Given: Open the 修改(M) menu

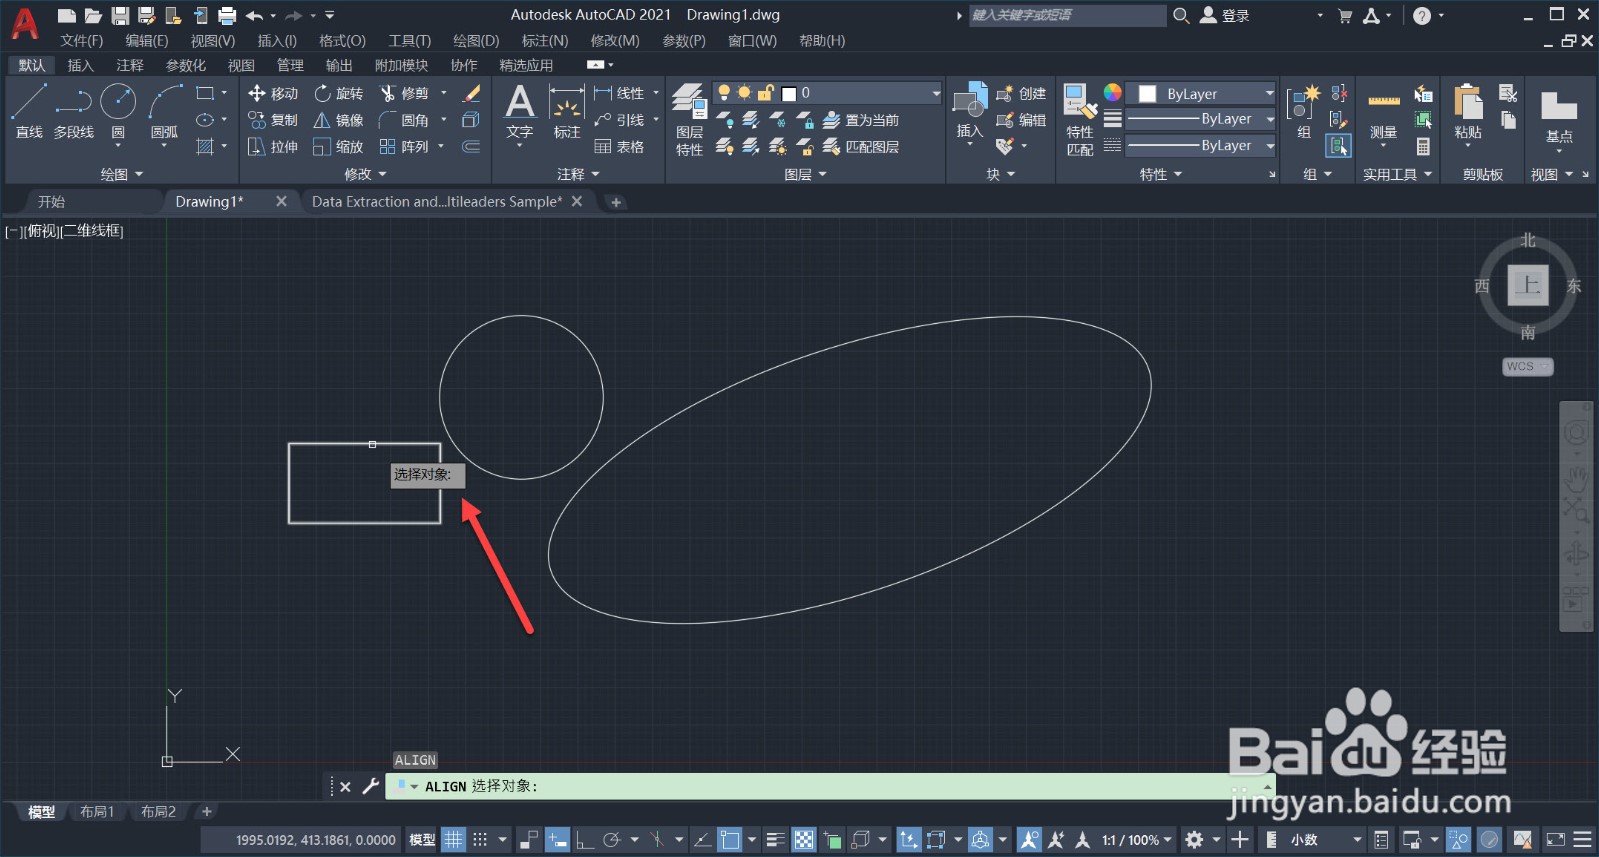Looking at the screenshot, I should (x=615, y=41).
